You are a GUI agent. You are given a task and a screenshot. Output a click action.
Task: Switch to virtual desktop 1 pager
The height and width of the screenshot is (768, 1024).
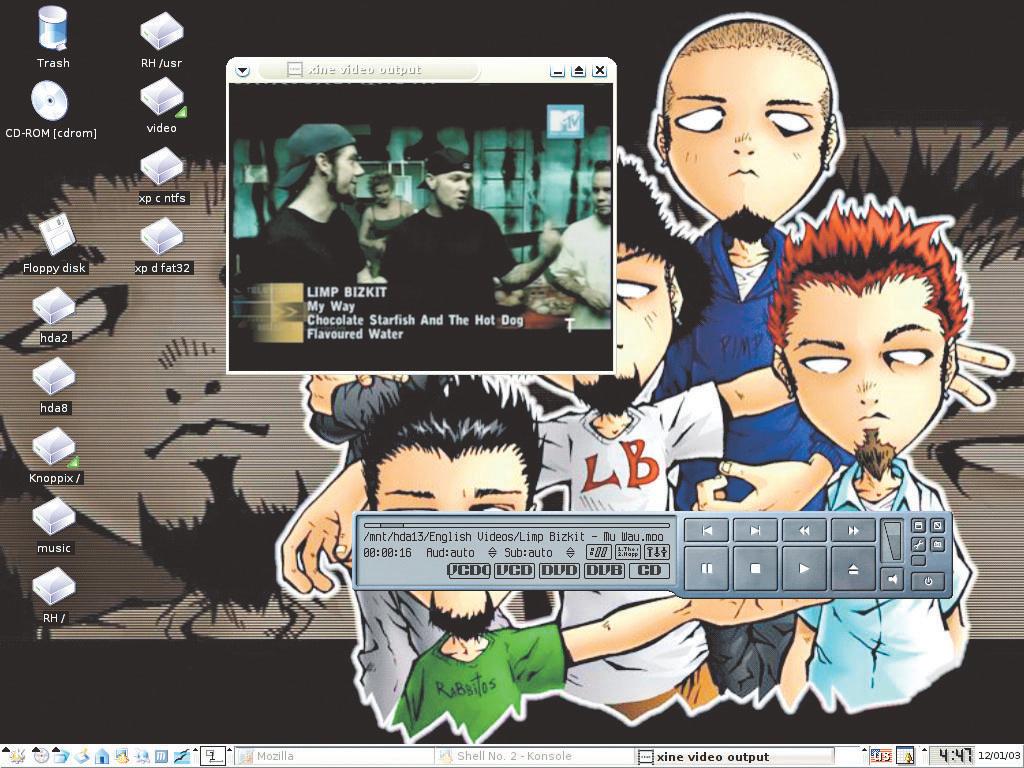[213, 756]
